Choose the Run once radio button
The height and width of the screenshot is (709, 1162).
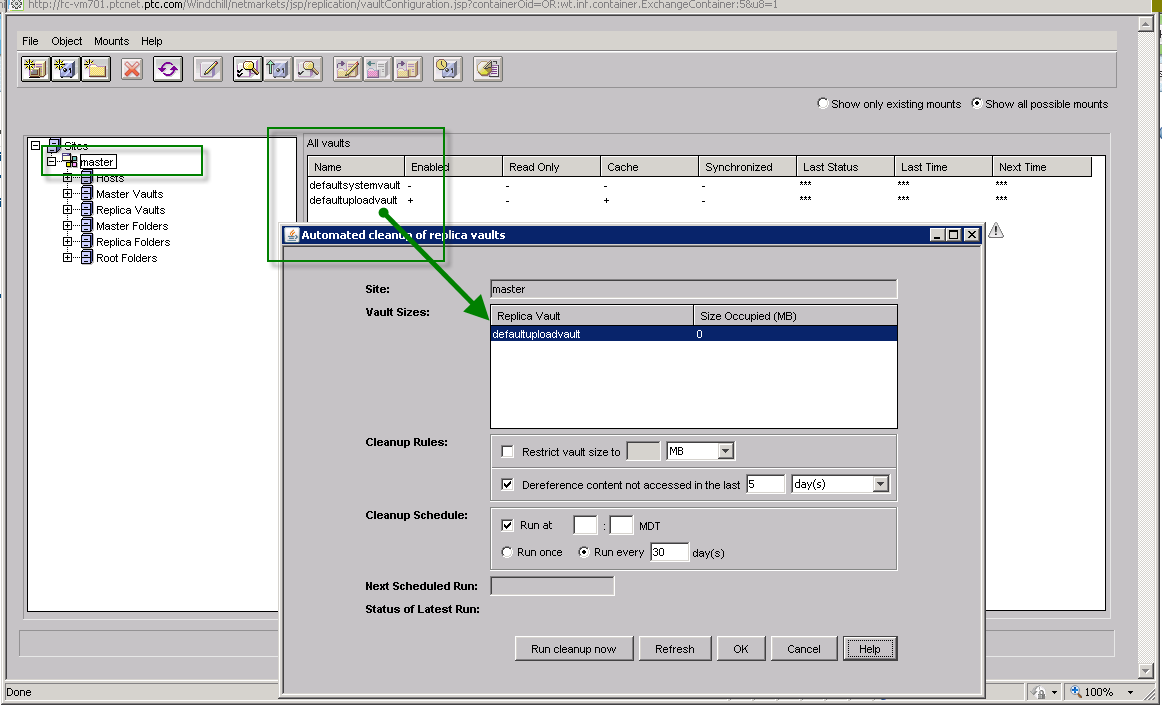coord(507,552)
